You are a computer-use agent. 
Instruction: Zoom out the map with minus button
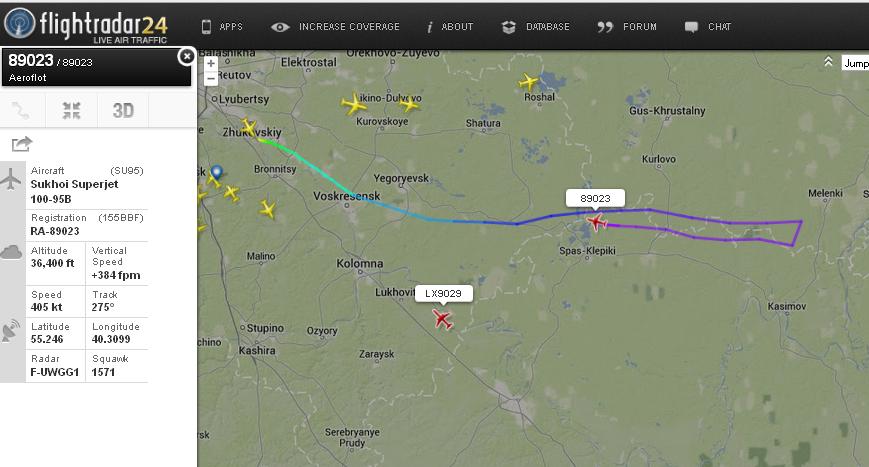tap(211, 79)
